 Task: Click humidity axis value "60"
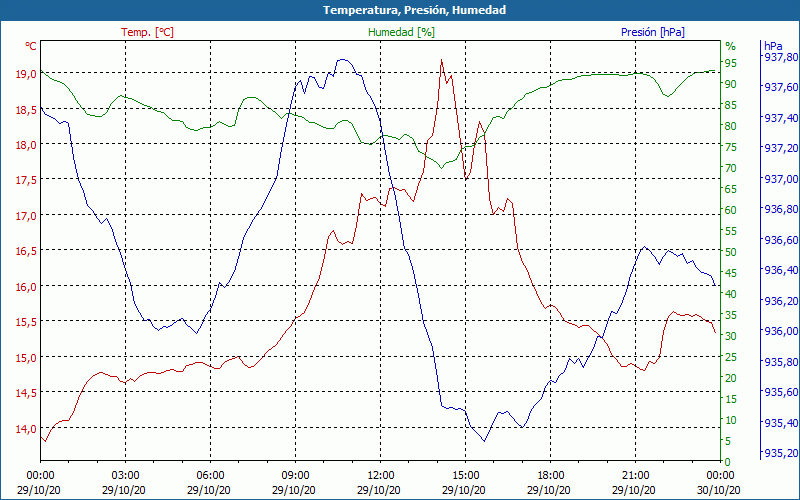click(731, 210)
